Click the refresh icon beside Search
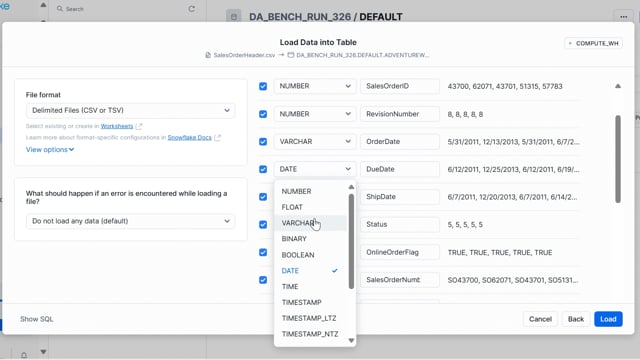This screenshot has height=360, width=640. tap(191, 9)
